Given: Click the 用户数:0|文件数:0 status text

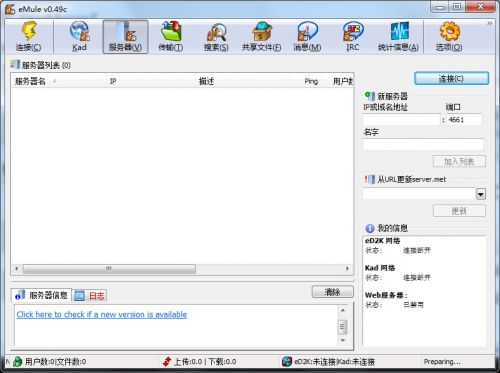Looking at the screenshot, I should (56, 362).
